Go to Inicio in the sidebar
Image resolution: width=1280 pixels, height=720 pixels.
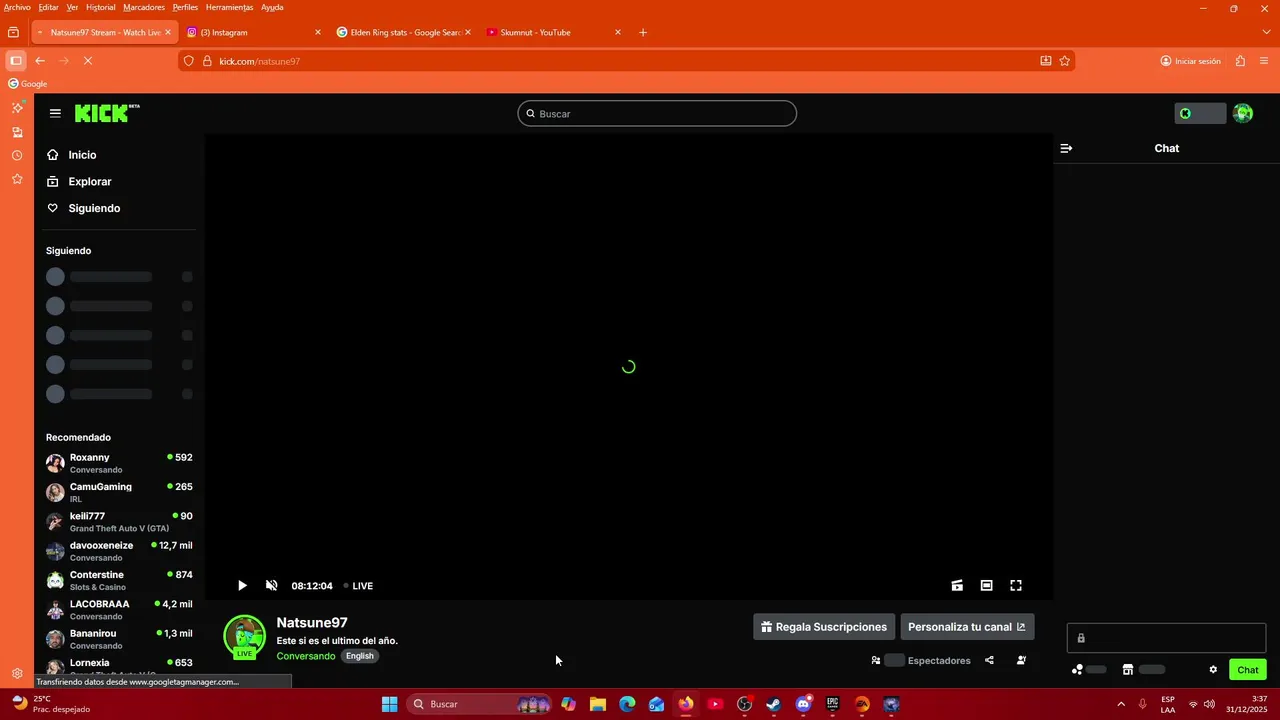(x=82, y=155)
